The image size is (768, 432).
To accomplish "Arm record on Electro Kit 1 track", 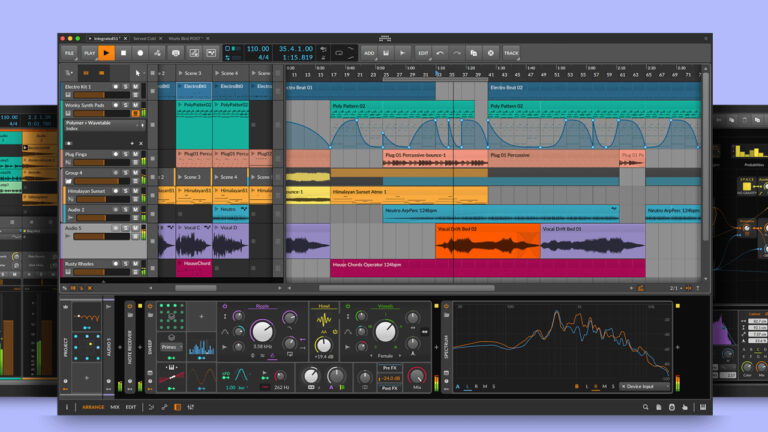I will click(116, 87).
